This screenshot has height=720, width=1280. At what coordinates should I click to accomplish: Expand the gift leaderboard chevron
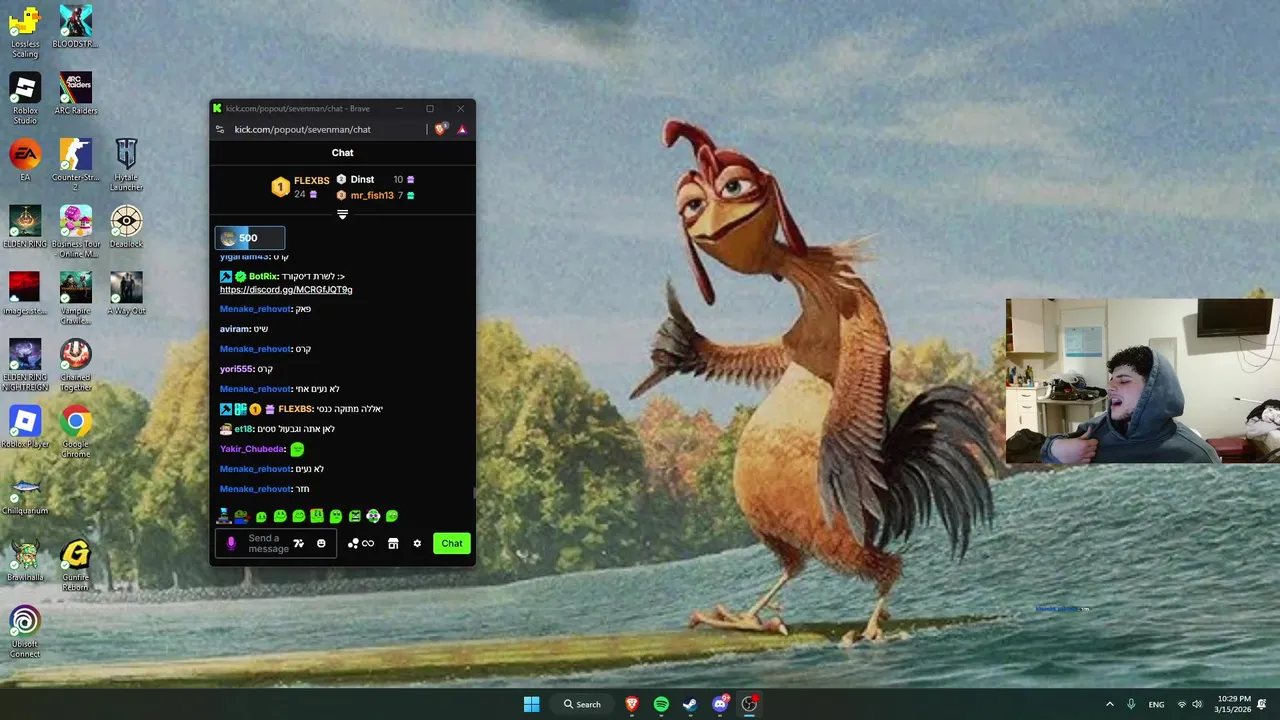[x=342, y=214]
